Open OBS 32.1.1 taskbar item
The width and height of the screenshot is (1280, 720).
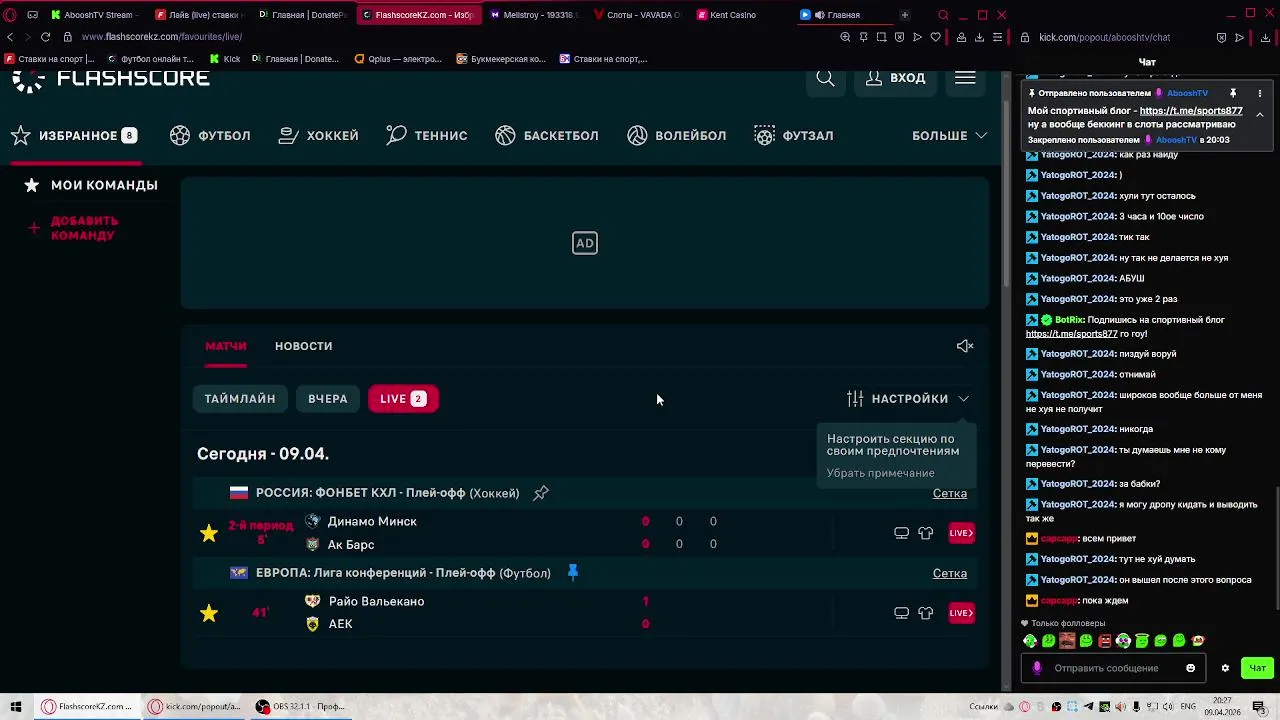click(300, 706)
